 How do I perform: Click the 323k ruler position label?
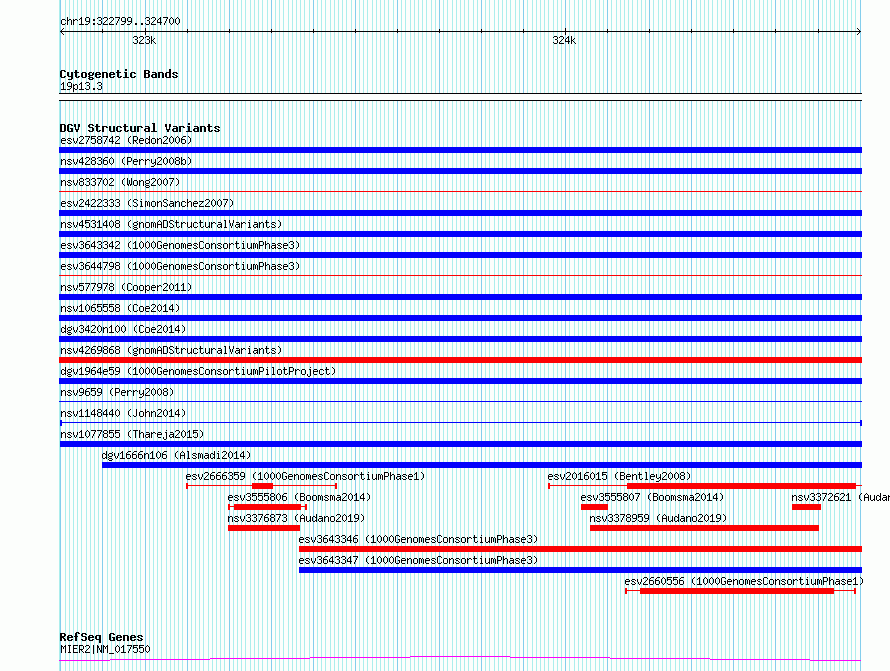coord(144,40)
